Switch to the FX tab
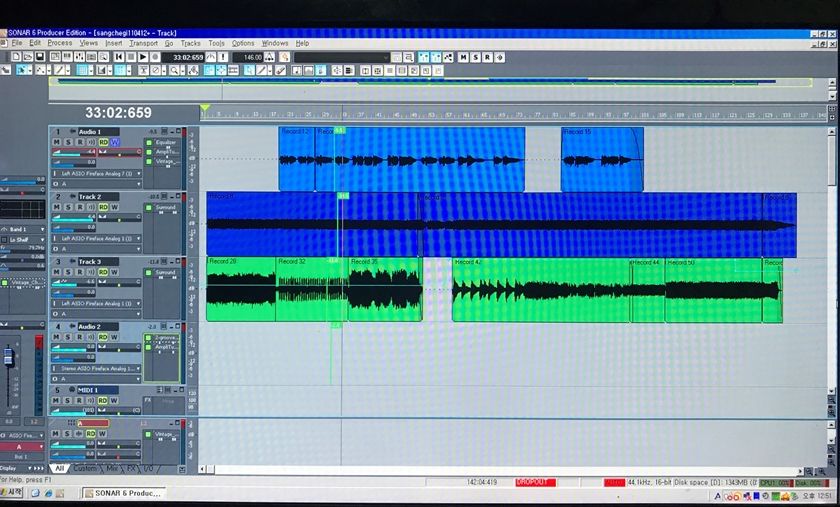This screenshot has height=507, width=840. [x=131, y=468]
